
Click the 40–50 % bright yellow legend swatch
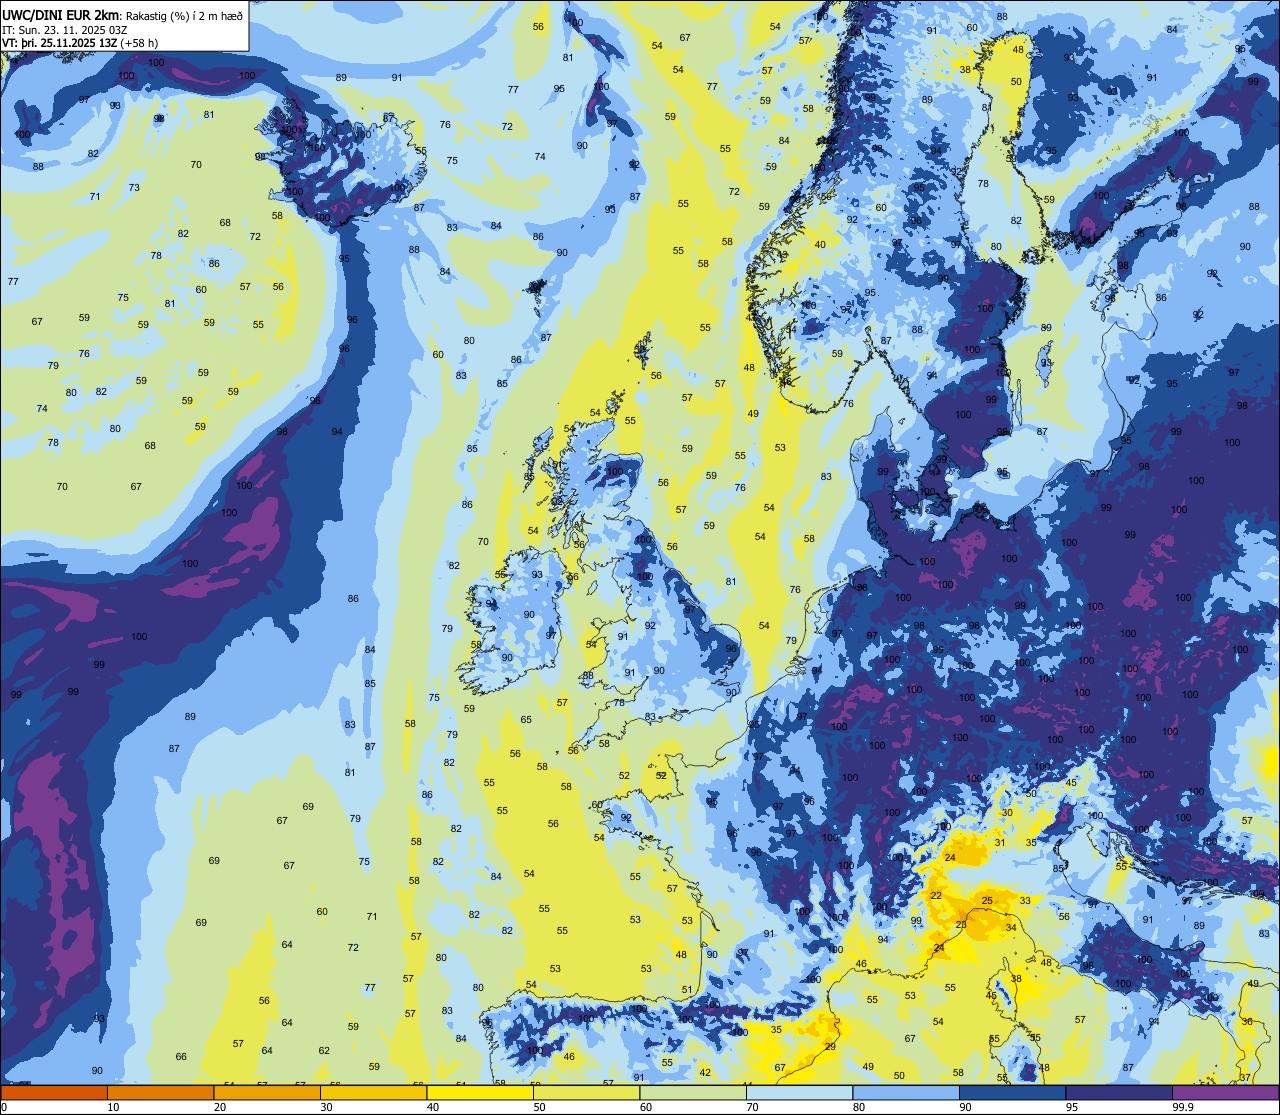tap(480, 1092)
